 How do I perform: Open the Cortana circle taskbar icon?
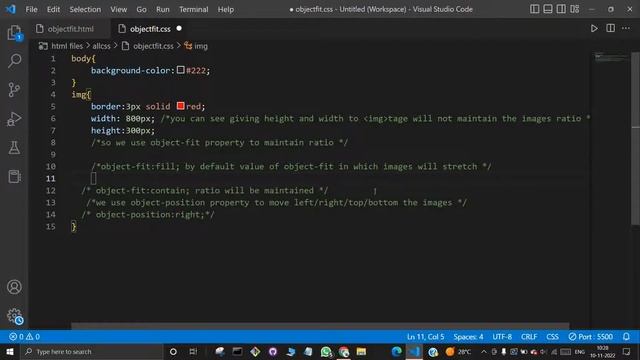pos(173,351)
